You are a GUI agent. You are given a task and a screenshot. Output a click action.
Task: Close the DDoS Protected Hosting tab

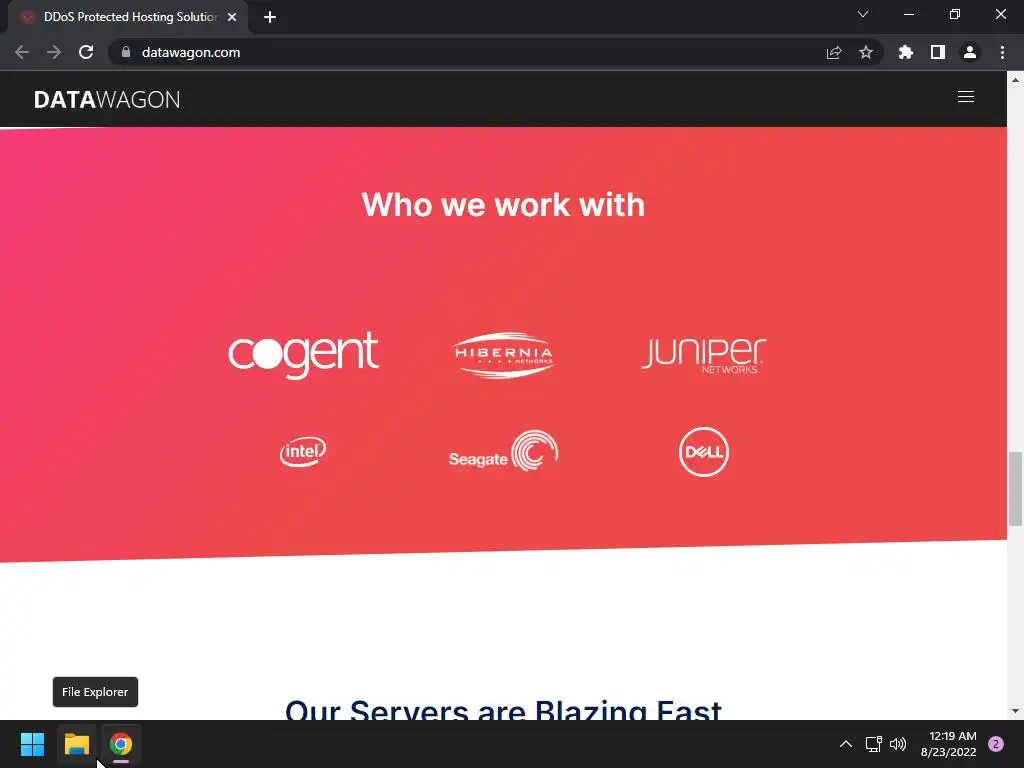coord(232,17)
